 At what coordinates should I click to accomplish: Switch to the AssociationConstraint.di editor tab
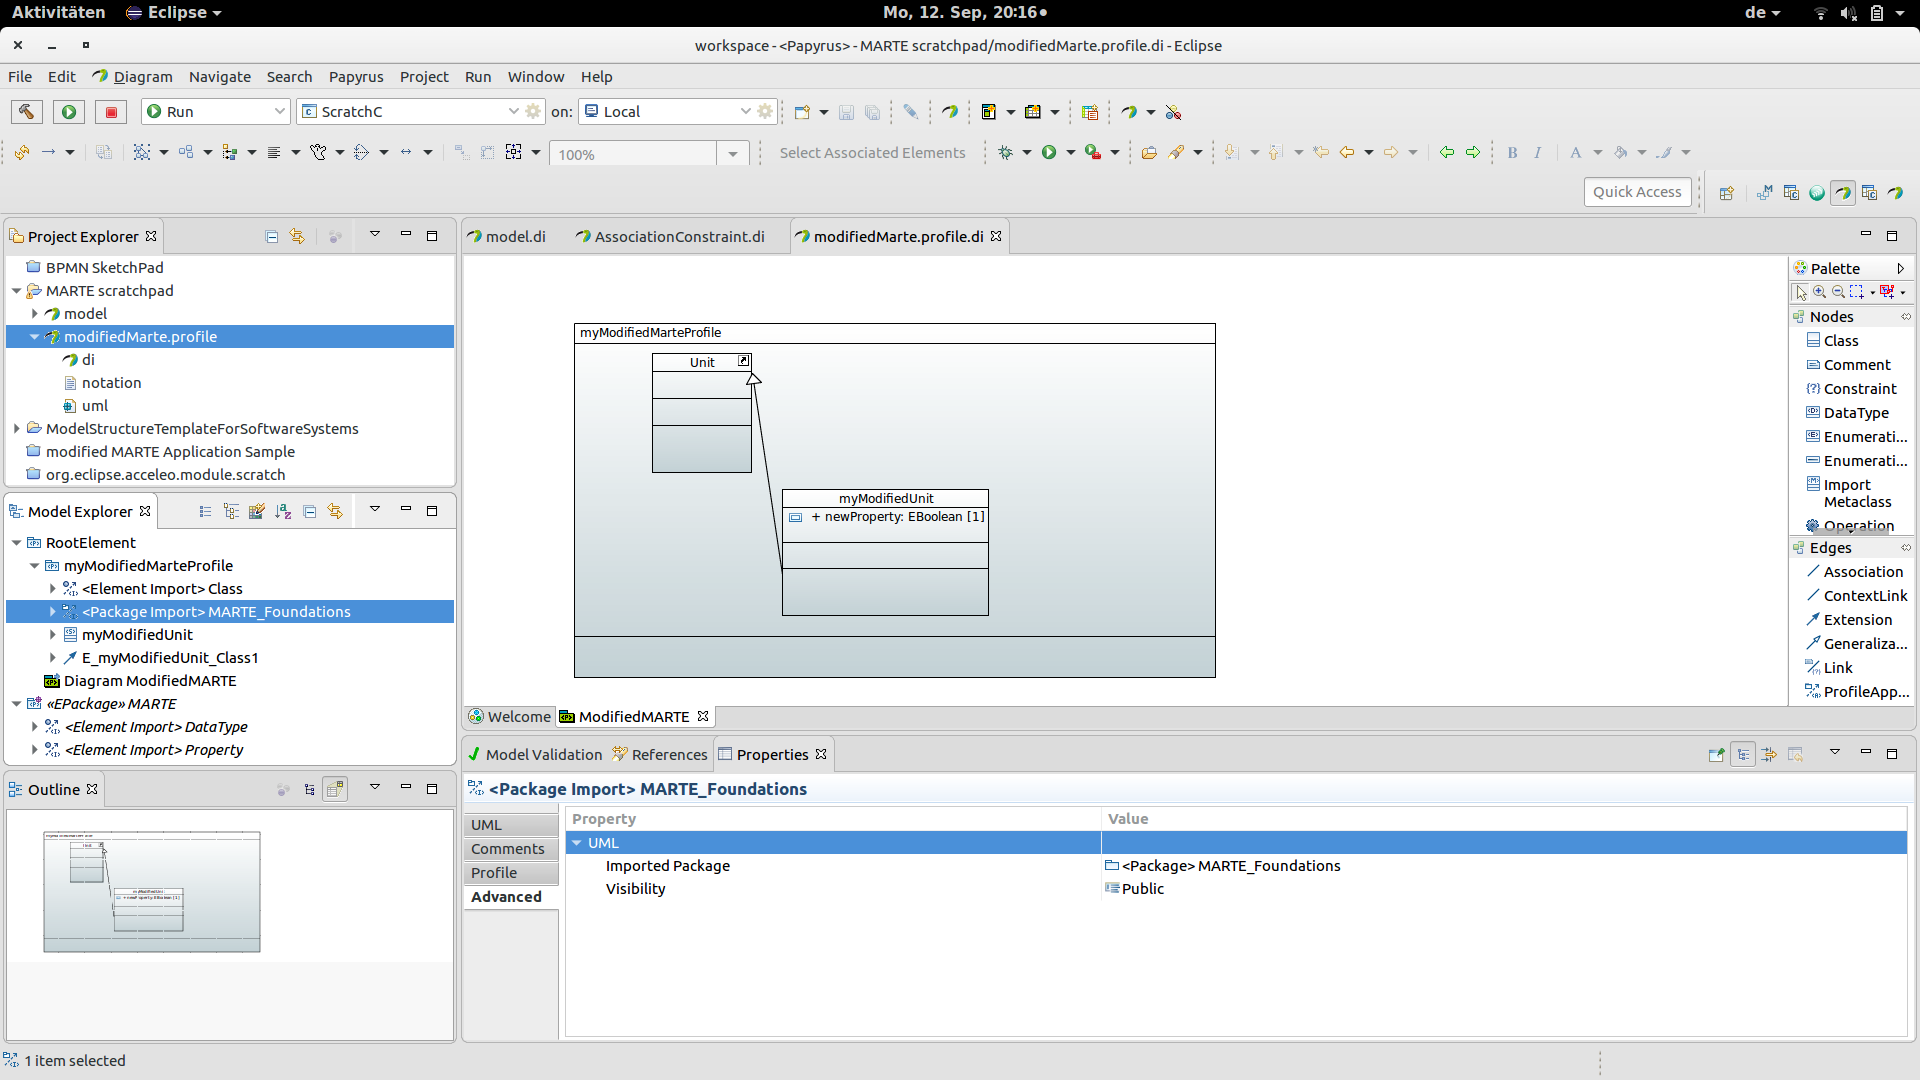[669, 237]
